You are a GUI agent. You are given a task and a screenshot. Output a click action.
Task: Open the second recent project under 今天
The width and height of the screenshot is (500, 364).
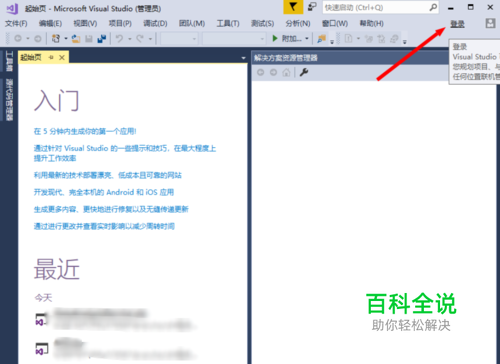[115, 349]
